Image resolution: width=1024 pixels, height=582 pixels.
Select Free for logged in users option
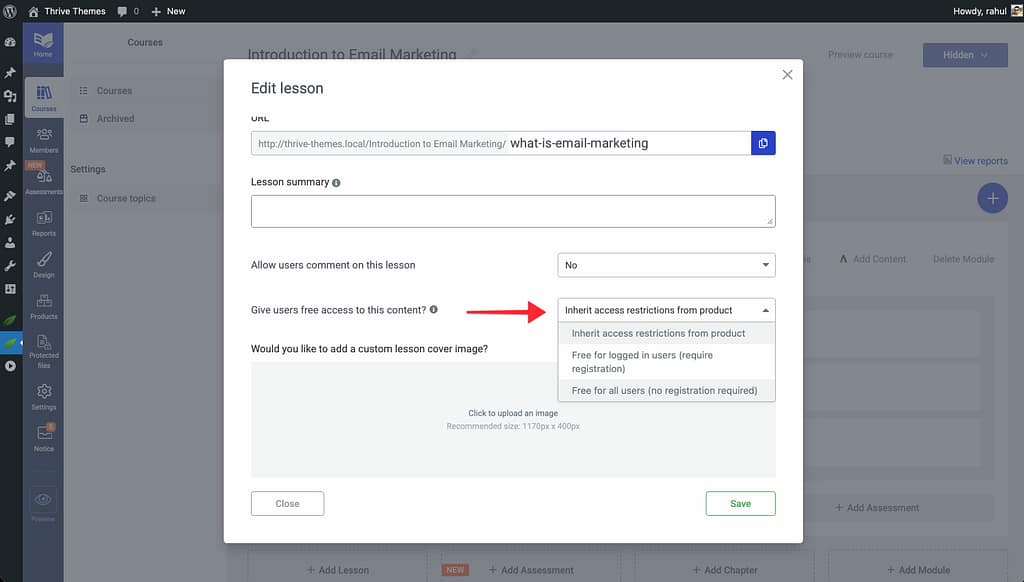pos(665,362)
